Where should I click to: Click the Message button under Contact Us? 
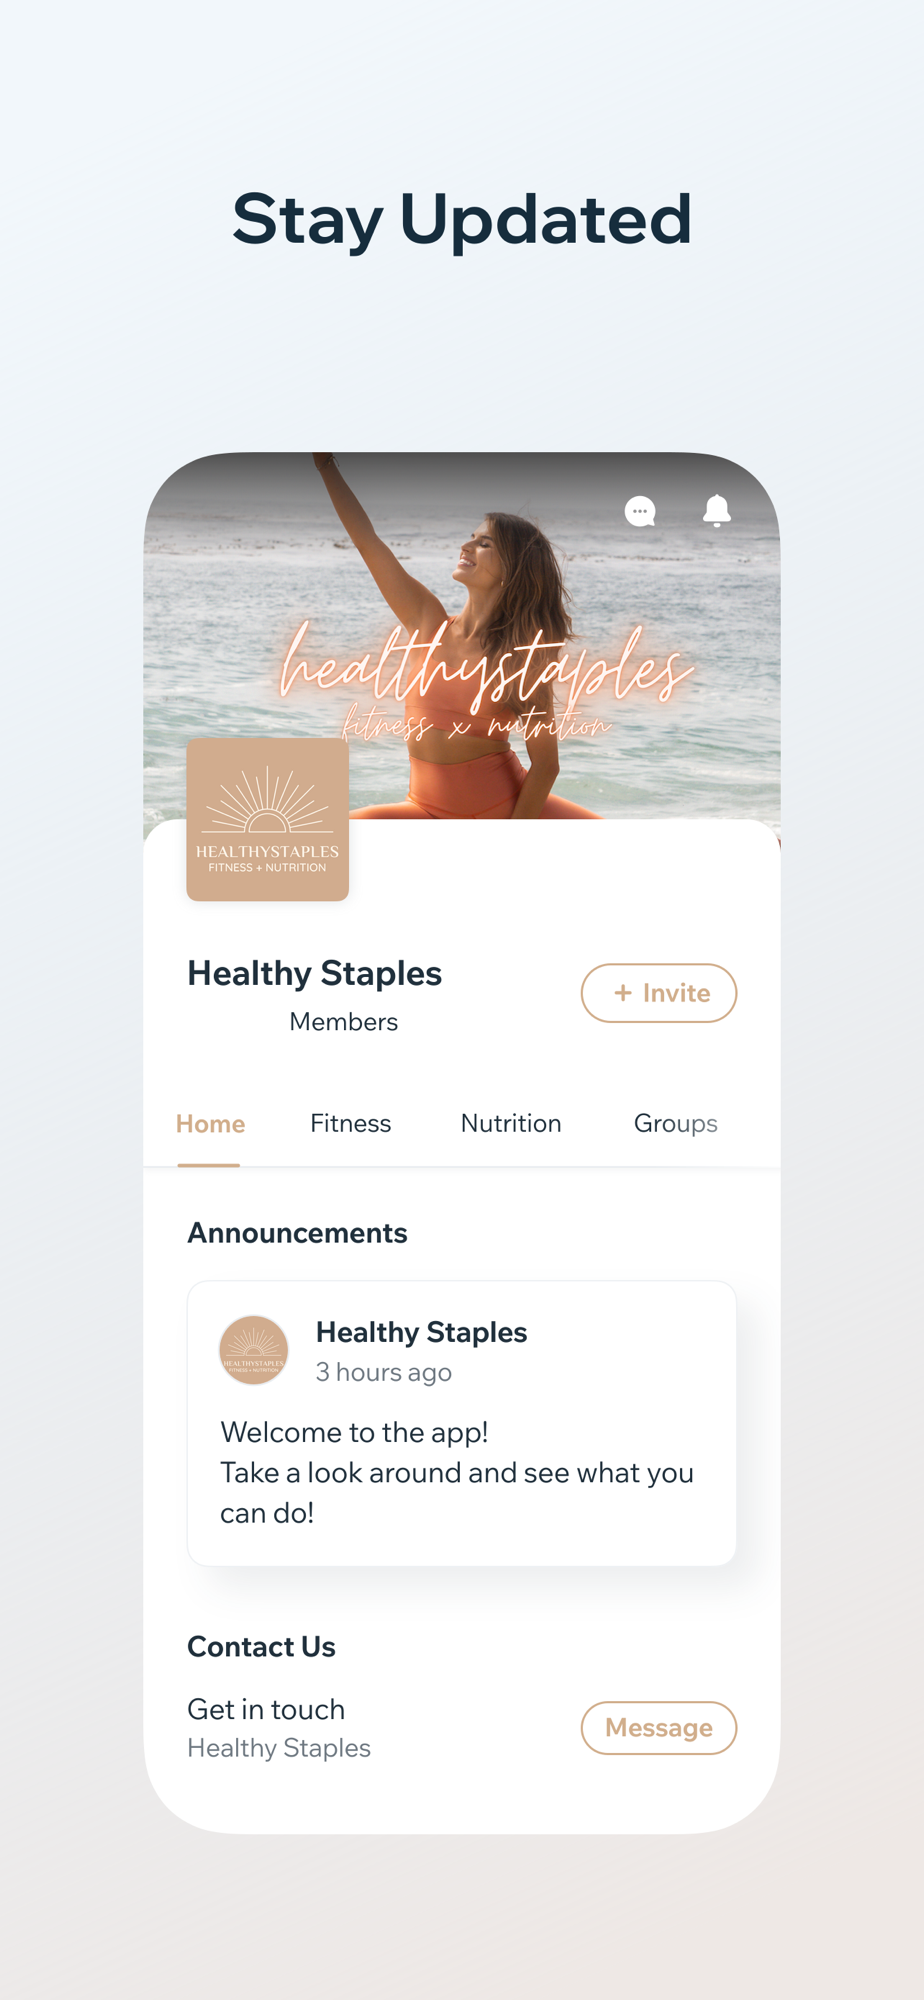tap(659, 1728)
